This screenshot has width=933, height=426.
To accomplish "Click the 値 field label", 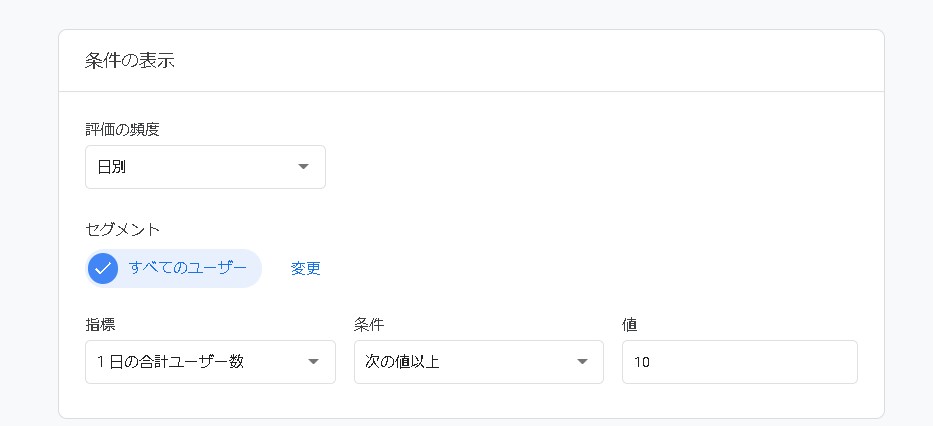I will 630,324.
